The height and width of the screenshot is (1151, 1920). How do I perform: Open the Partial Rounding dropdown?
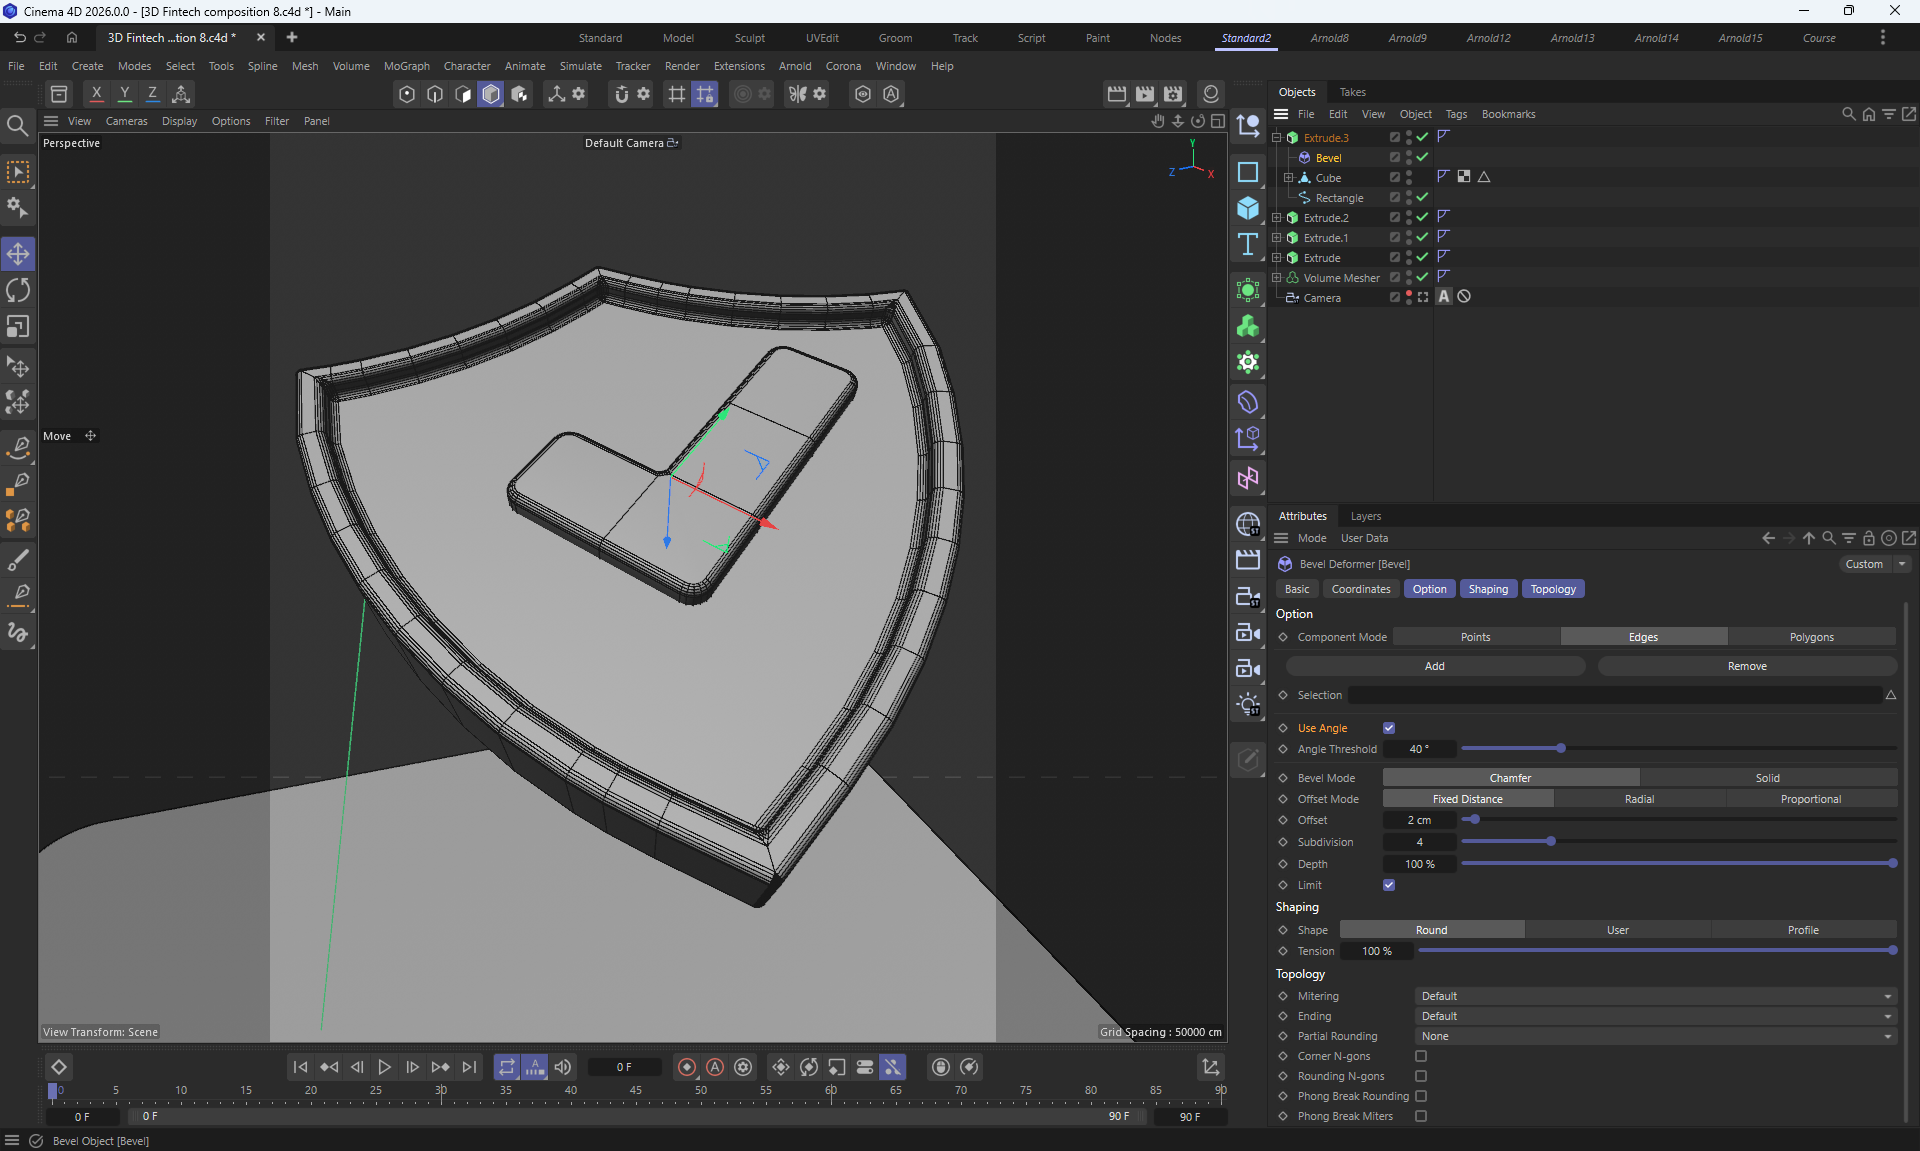point(1655,1036)
